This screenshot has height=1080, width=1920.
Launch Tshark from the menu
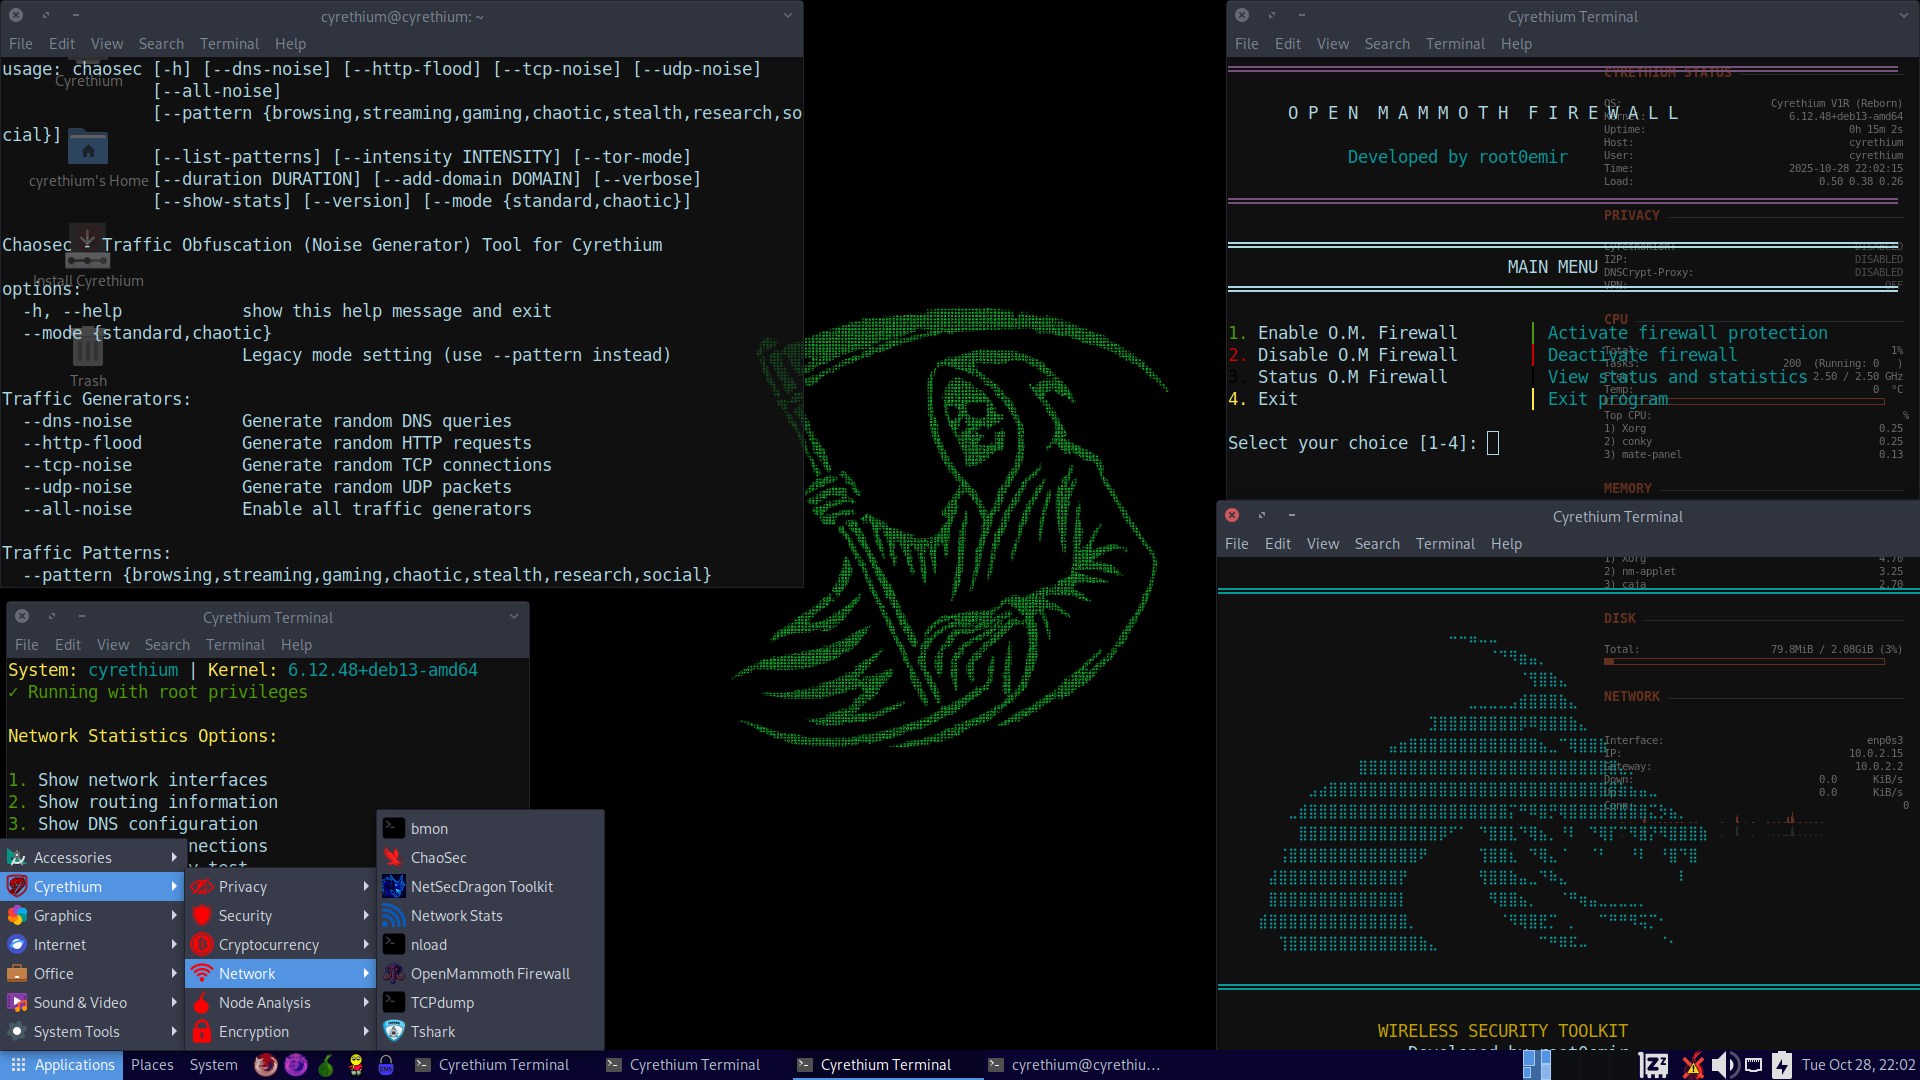[x=432, y=1031]
